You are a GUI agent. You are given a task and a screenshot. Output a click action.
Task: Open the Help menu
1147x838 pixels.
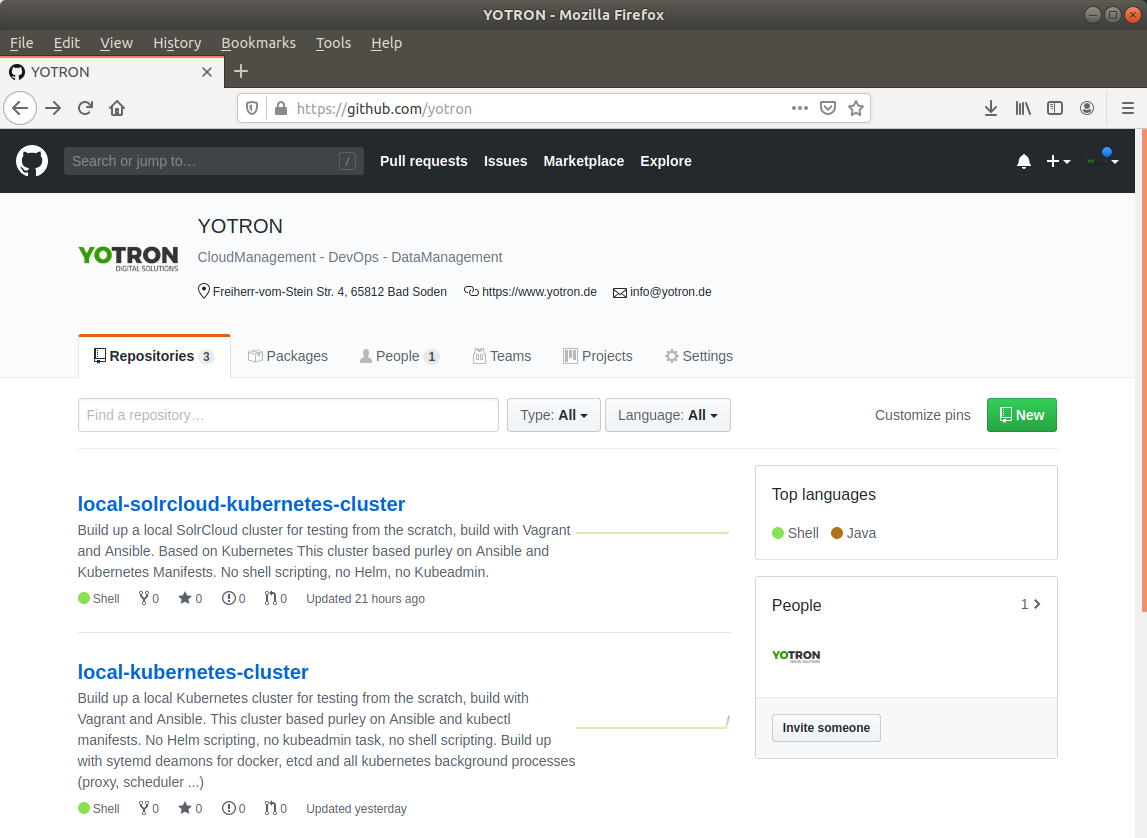(386, 42)
